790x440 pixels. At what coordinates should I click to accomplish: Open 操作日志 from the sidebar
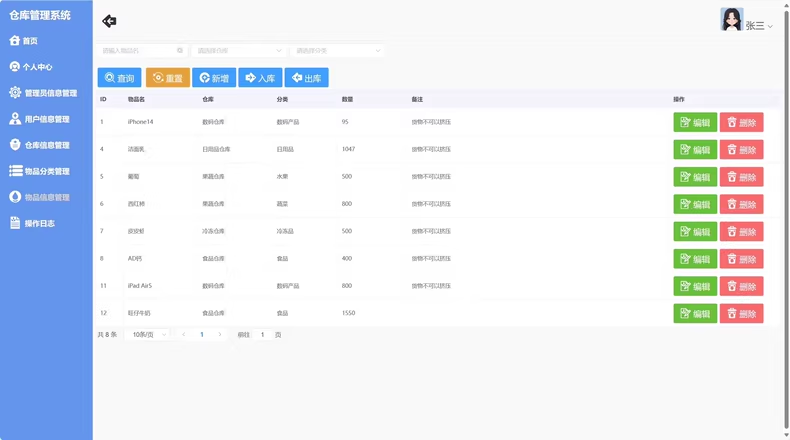click(x=38, y=223)
